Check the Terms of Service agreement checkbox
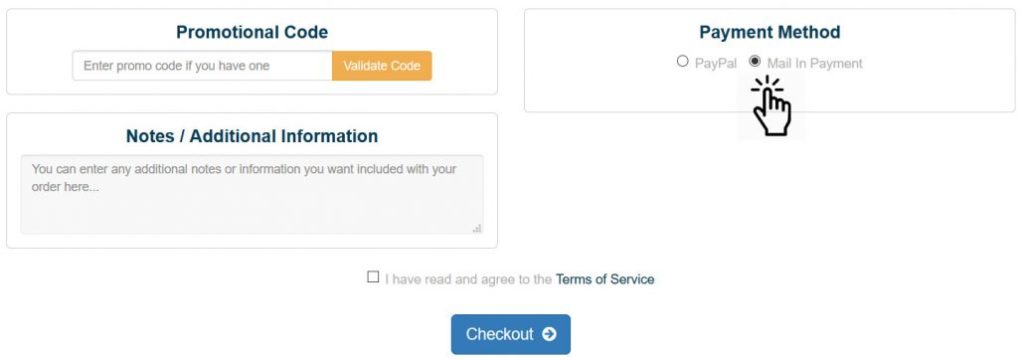 [373, 277]
